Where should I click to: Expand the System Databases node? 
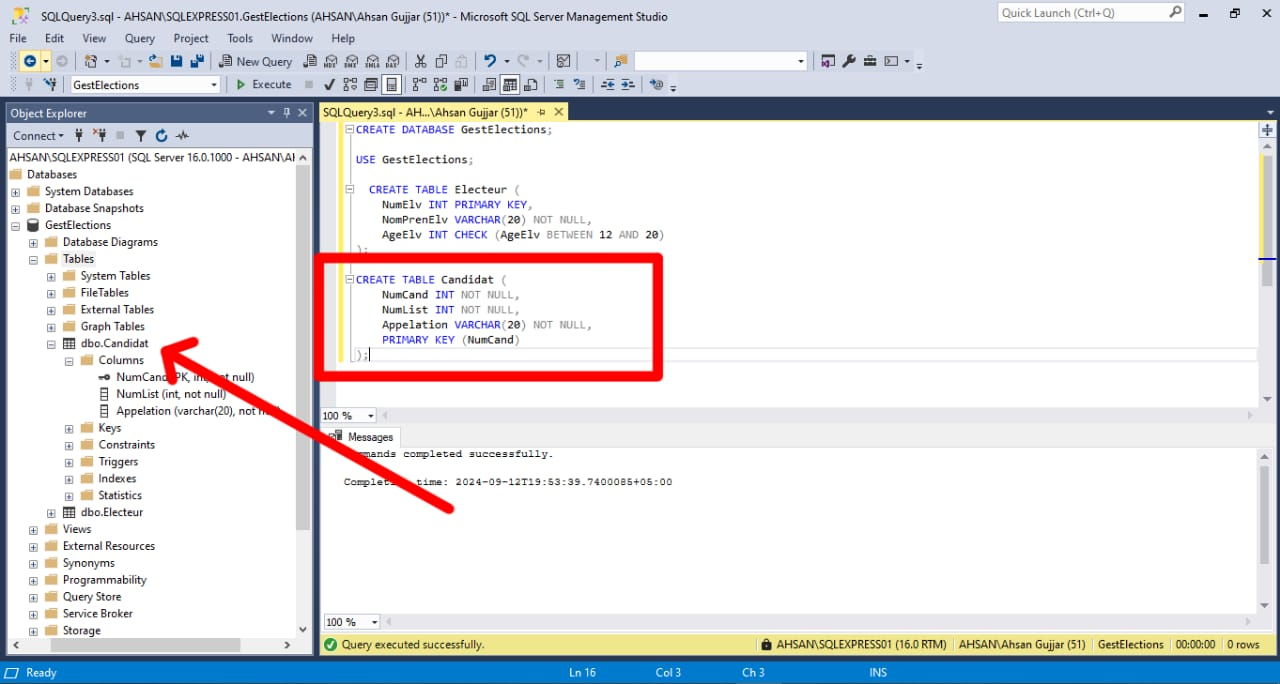16,191
